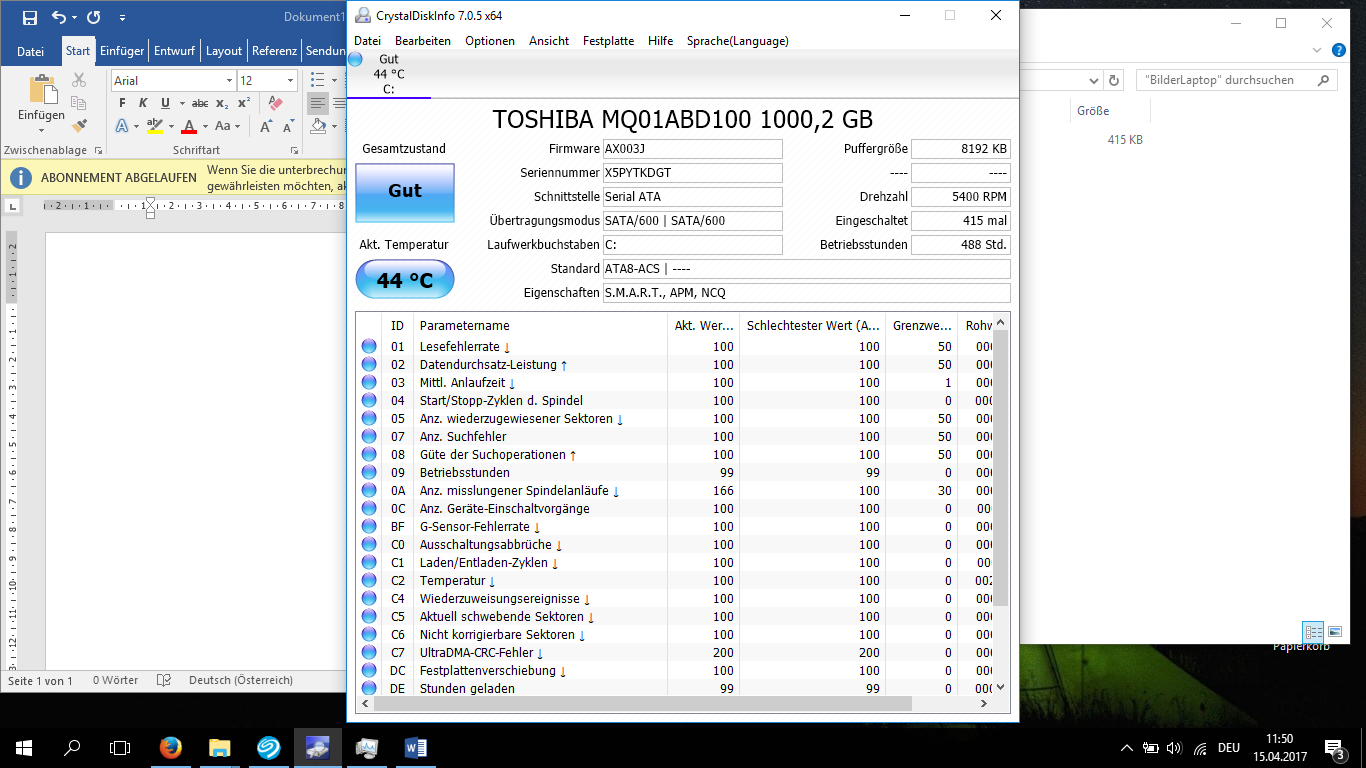The image size is (1366, 768).
Task: Open Schriftart dialog launcher
Action: [294, 150]
